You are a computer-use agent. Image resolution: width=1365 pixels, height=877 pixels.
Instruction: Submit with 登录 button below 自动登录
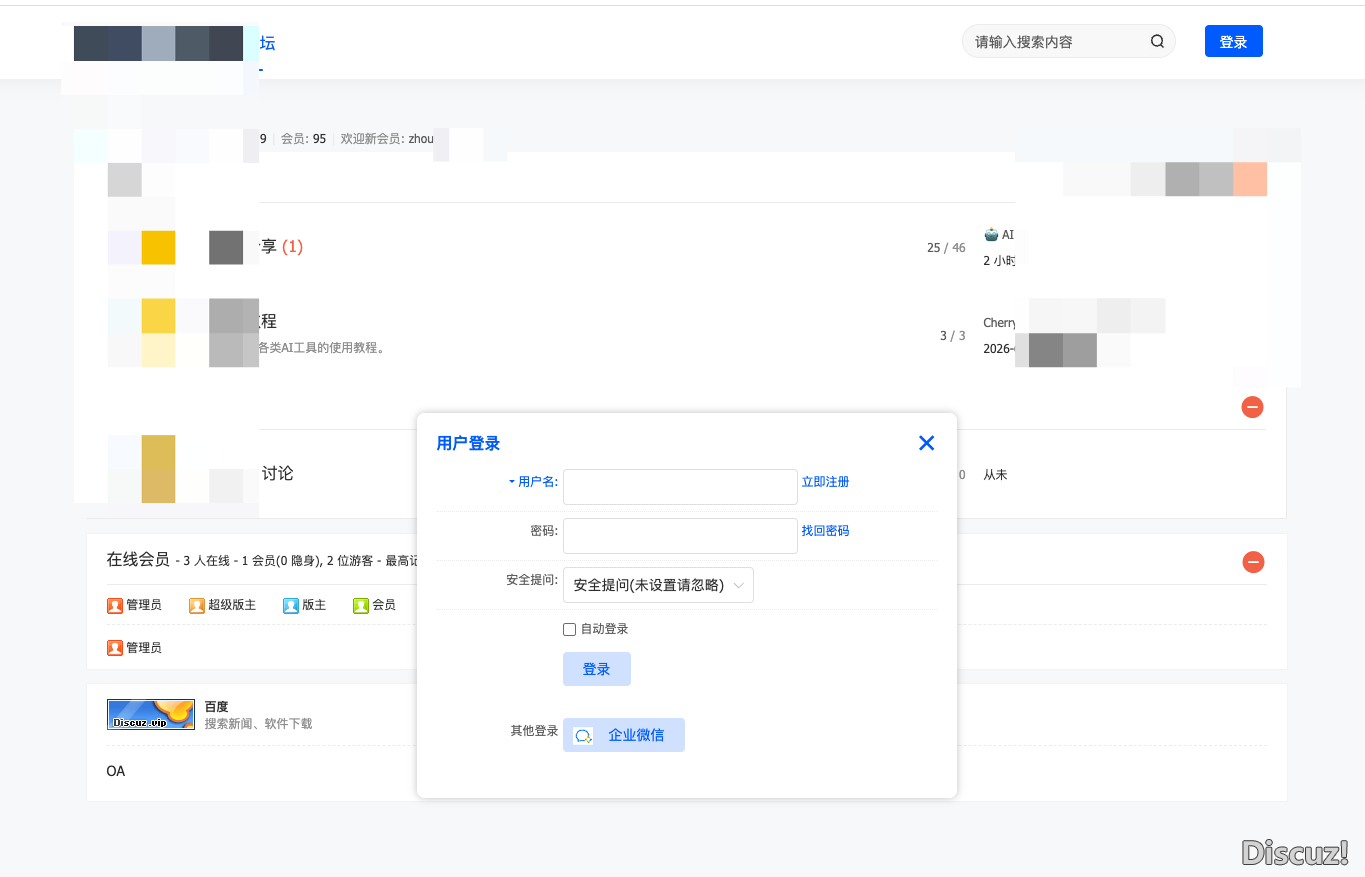[597, 669]
